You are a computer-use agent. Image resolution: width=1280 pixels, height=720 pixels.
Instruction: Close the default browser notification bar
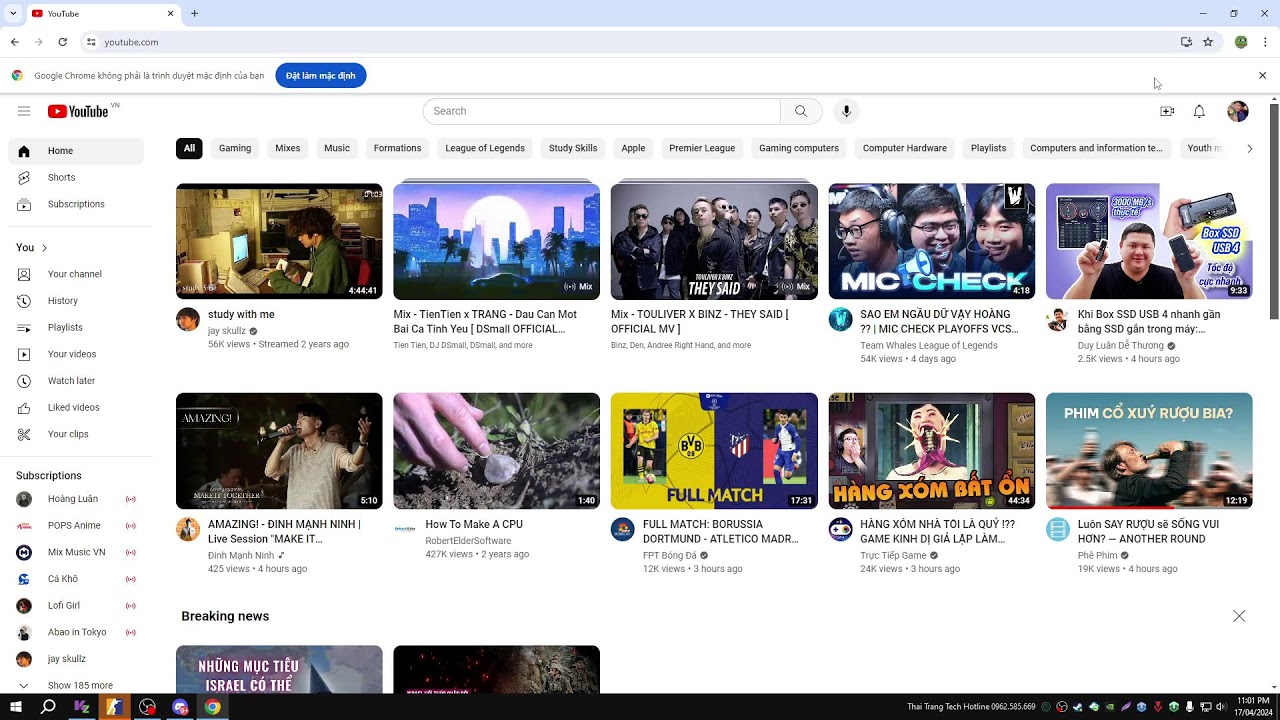point(1262,75)
